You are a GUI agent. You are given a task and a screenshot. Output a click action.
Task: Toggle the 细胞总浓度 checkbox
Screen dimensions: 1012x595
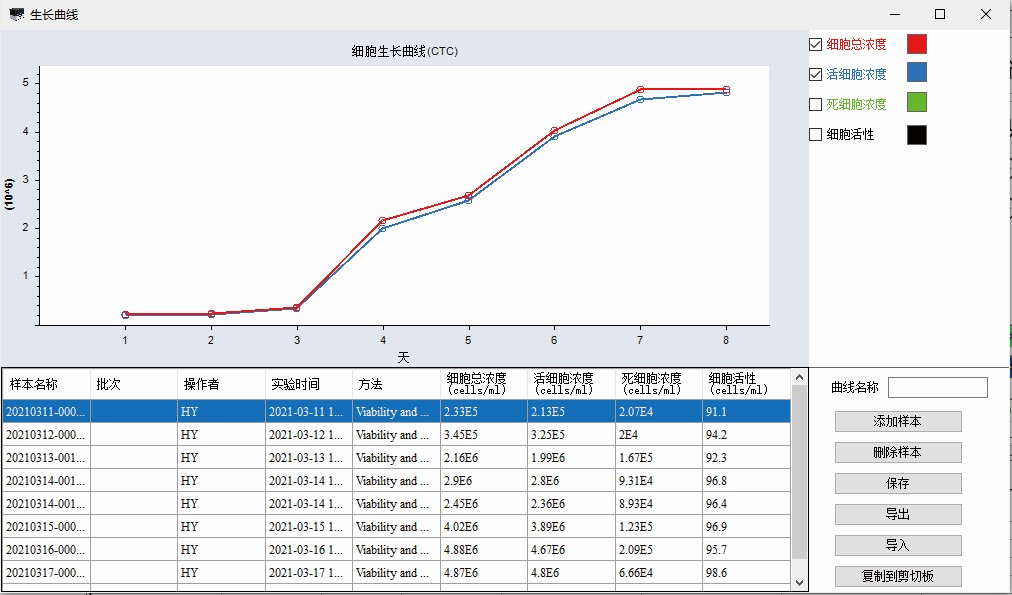pyautogui.click(x=816, y=45)
